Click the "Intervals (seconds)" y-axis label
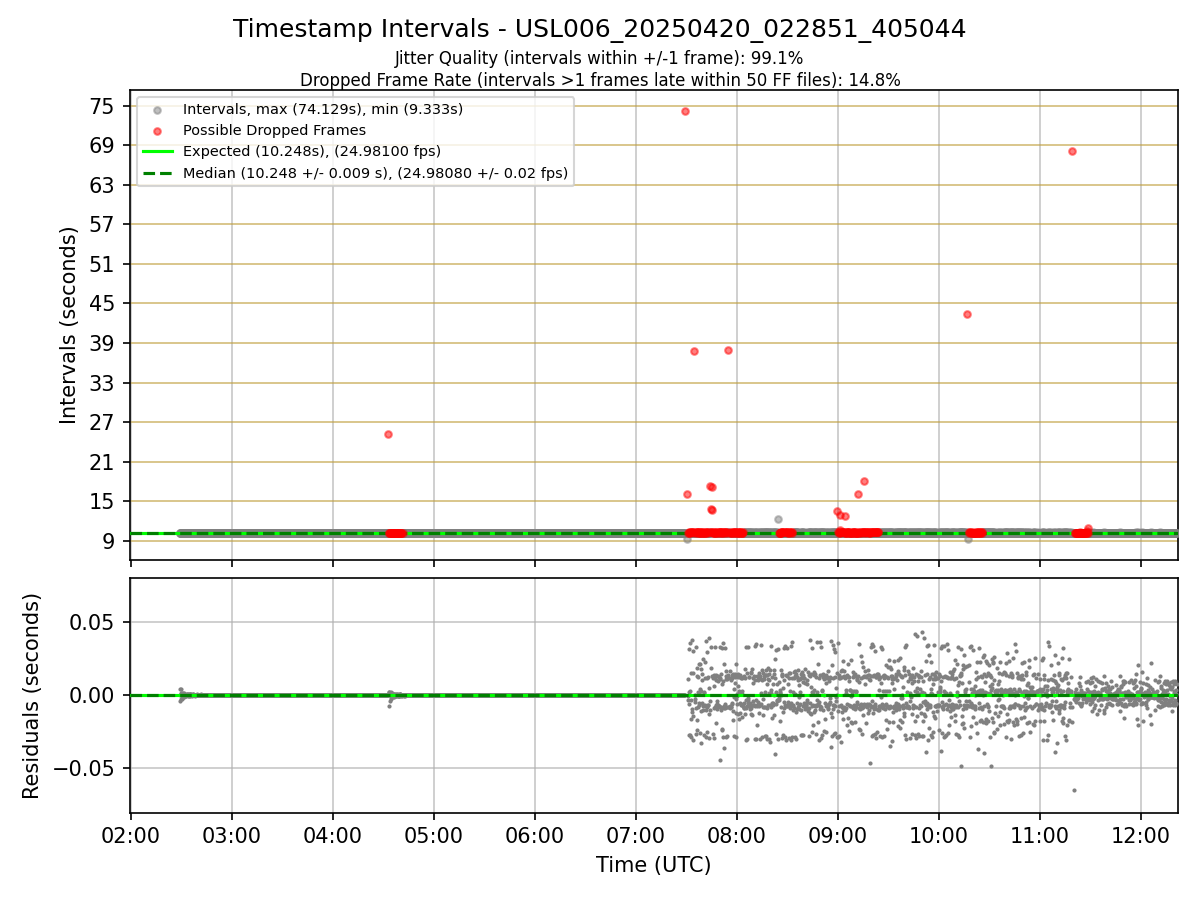 [x=68, y=325]
